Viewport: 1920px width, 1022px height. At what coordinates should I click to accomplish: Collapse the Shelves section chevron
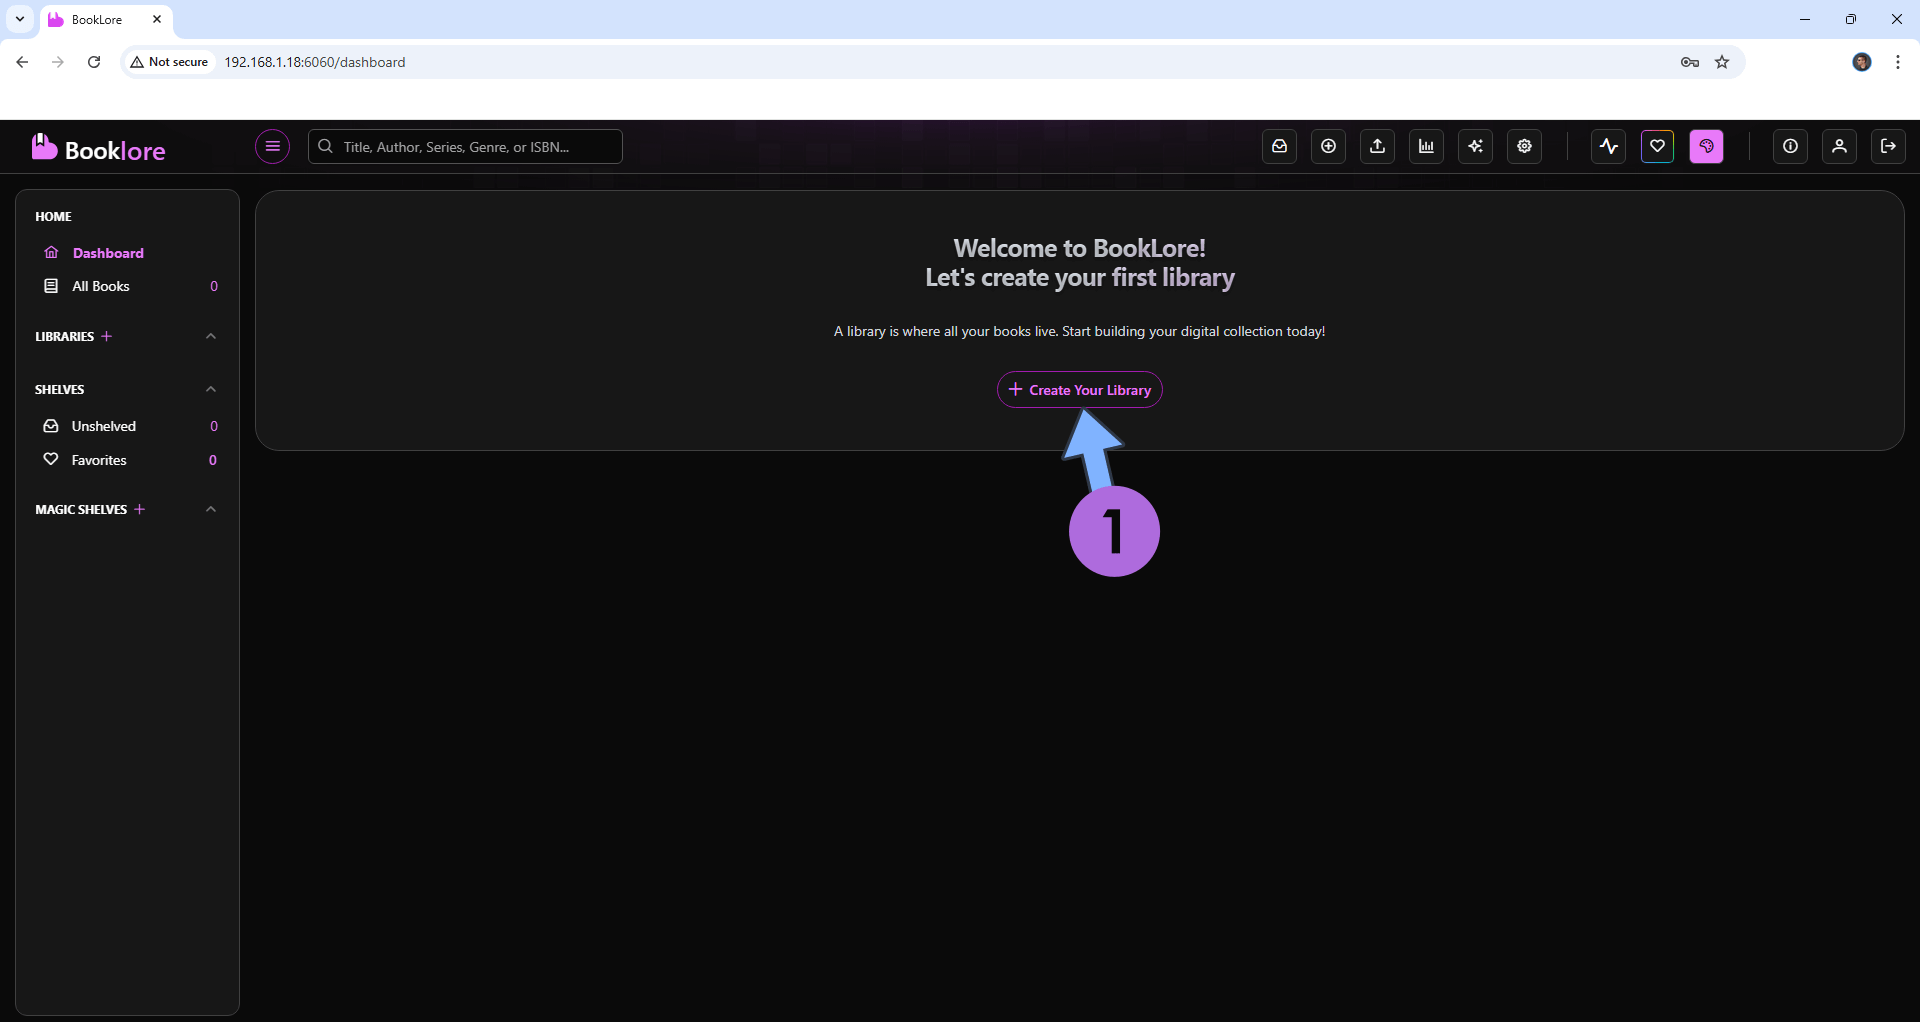pyautogui.click(x=211, y=389)
